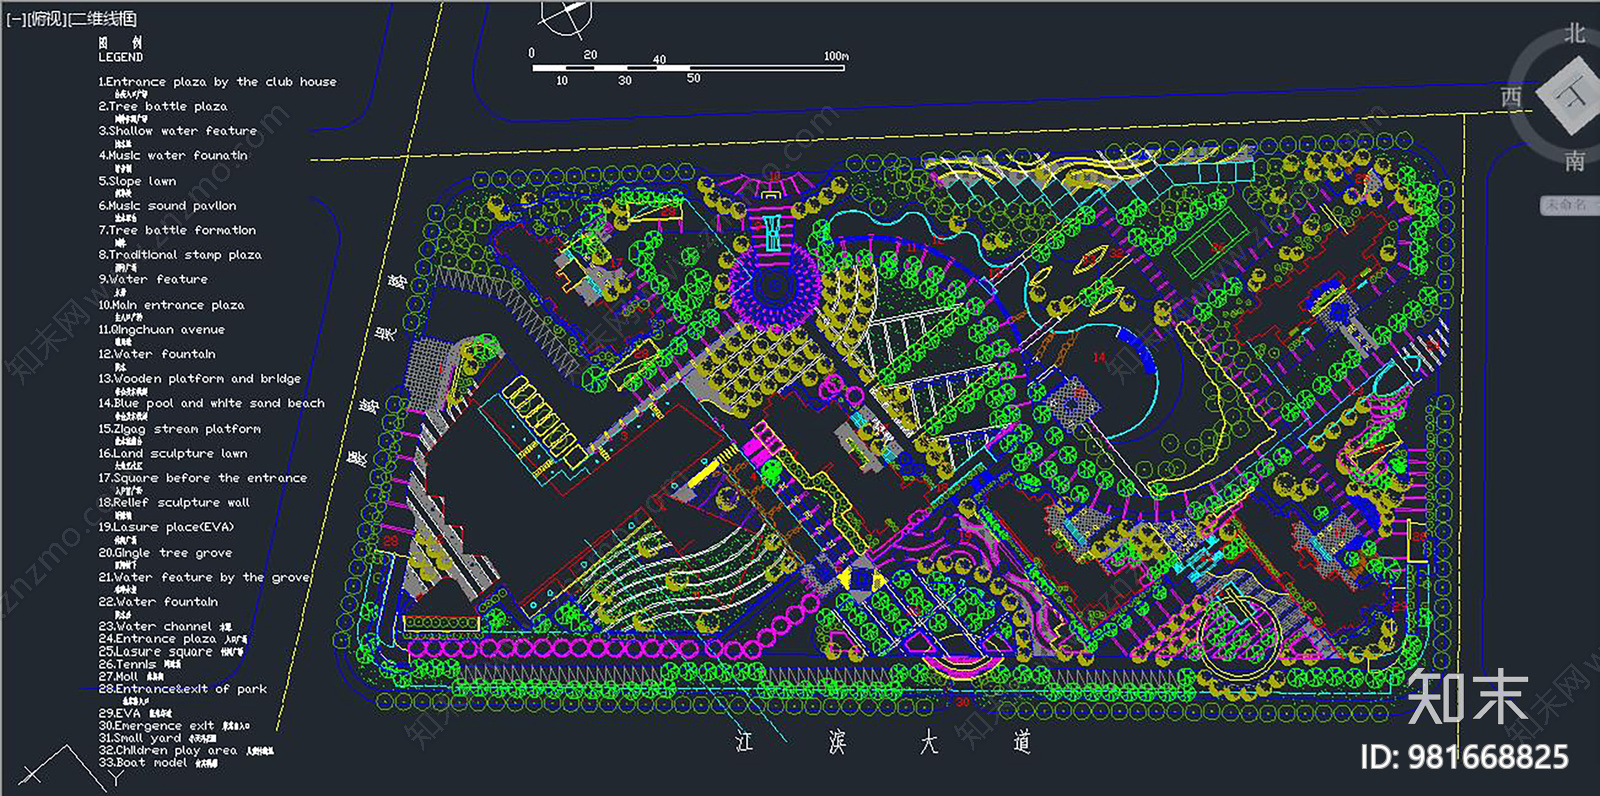Select the magenta circular plaza in the plan
1600x796 pixels.
tap(775, 286)
